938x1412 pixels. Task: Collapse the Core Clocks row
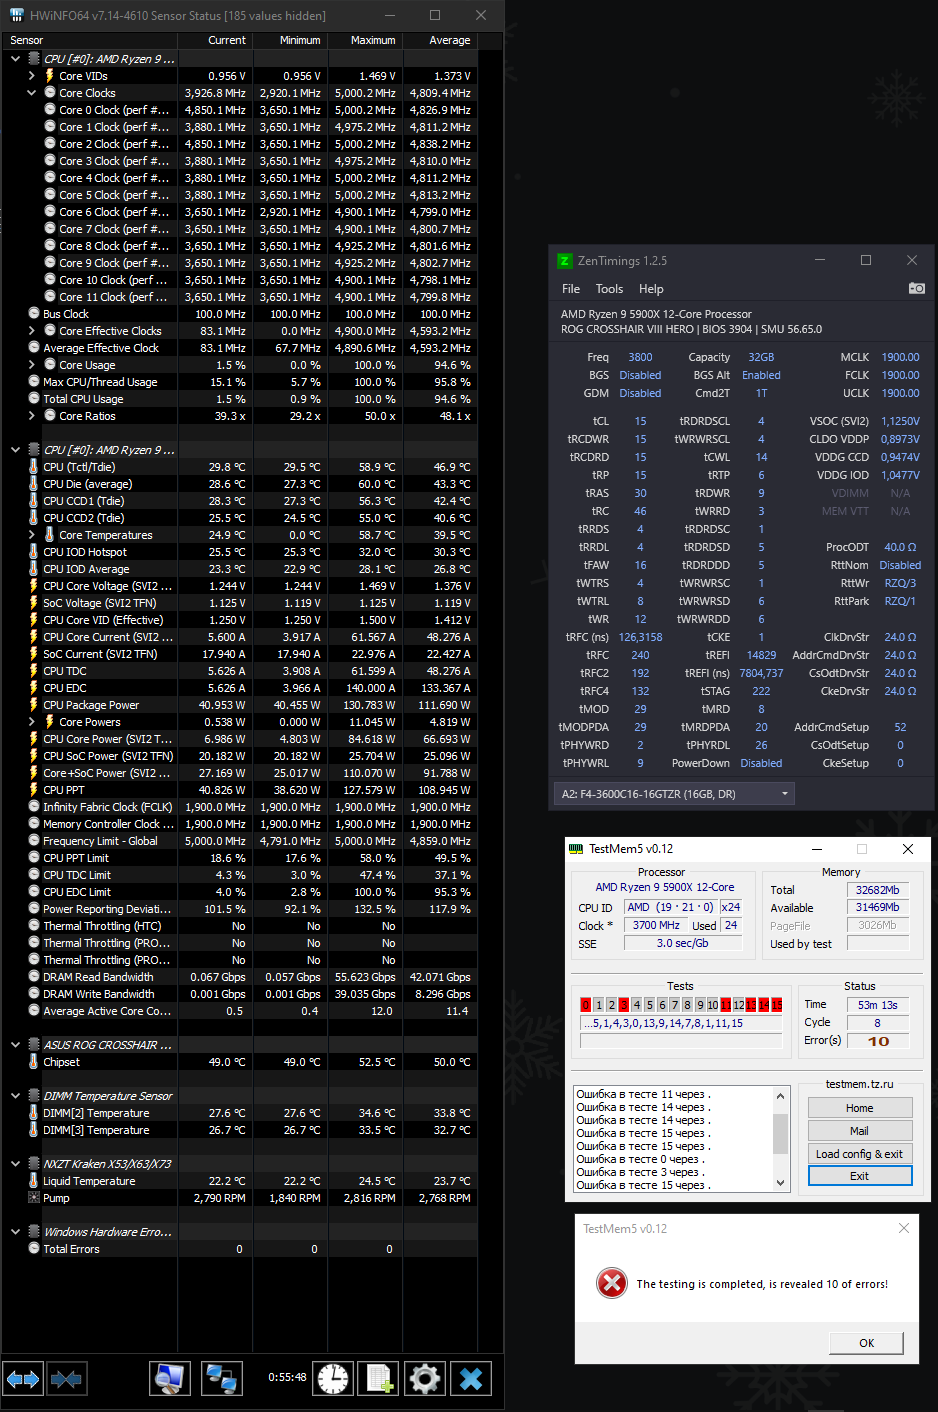(31, 93)
